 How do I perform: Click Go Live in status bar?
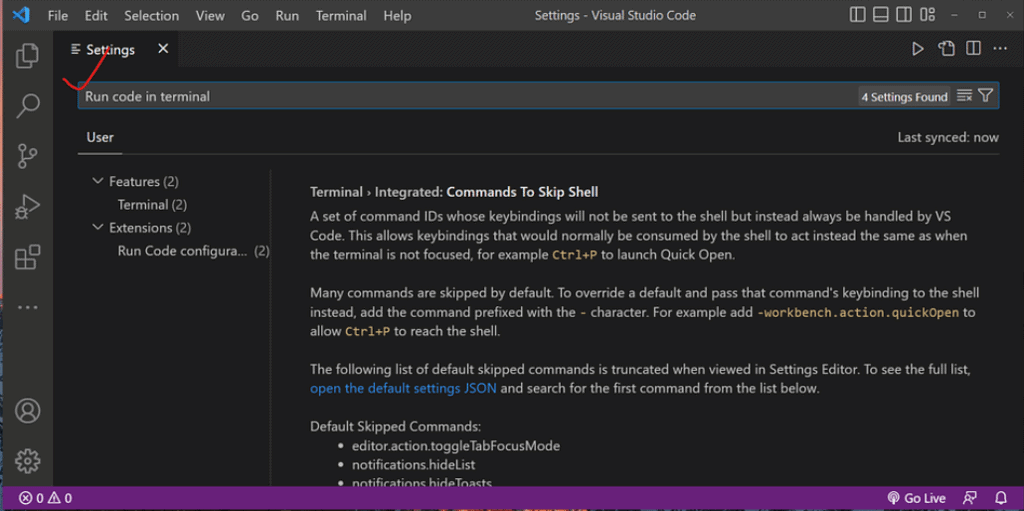pyautogui.click(x=916, y=498)
